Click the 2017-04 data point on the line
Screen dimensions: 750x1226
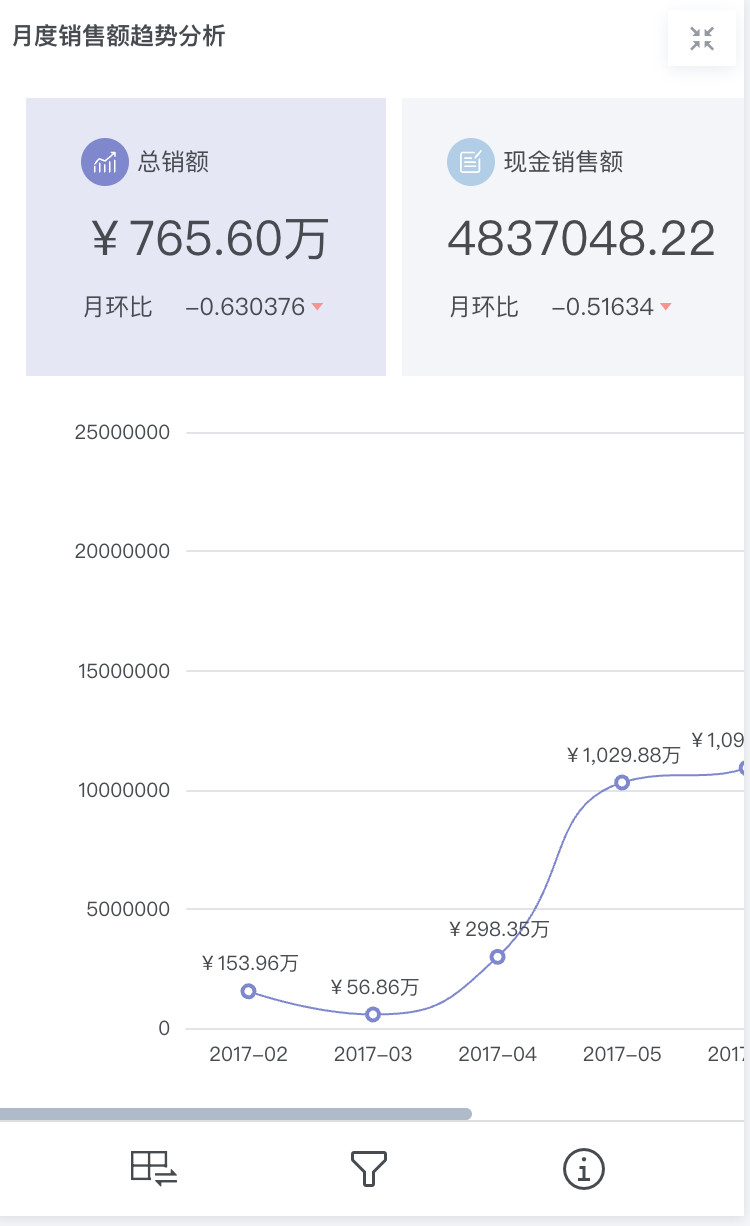(497, 957)
